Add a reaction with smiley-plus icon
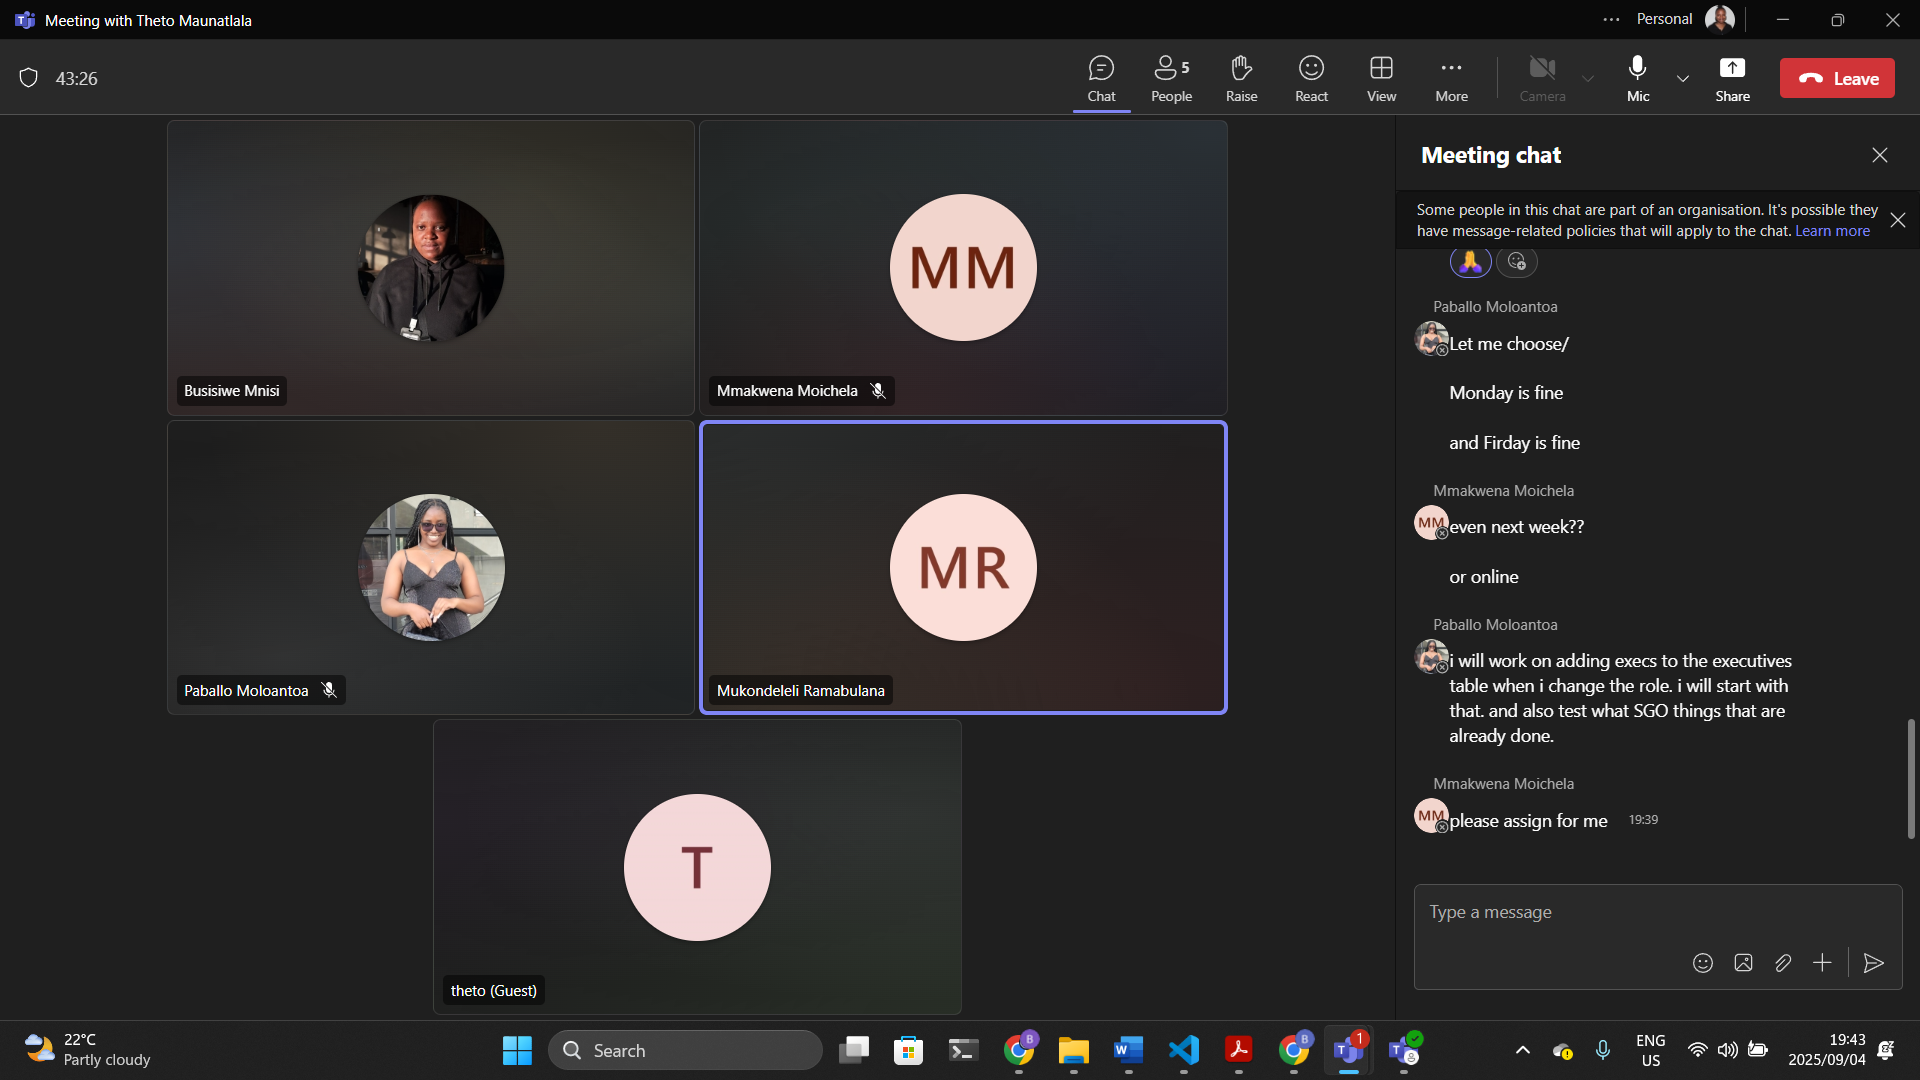This screenshot has width=1920, height=1080. [x=1517, y=262]
